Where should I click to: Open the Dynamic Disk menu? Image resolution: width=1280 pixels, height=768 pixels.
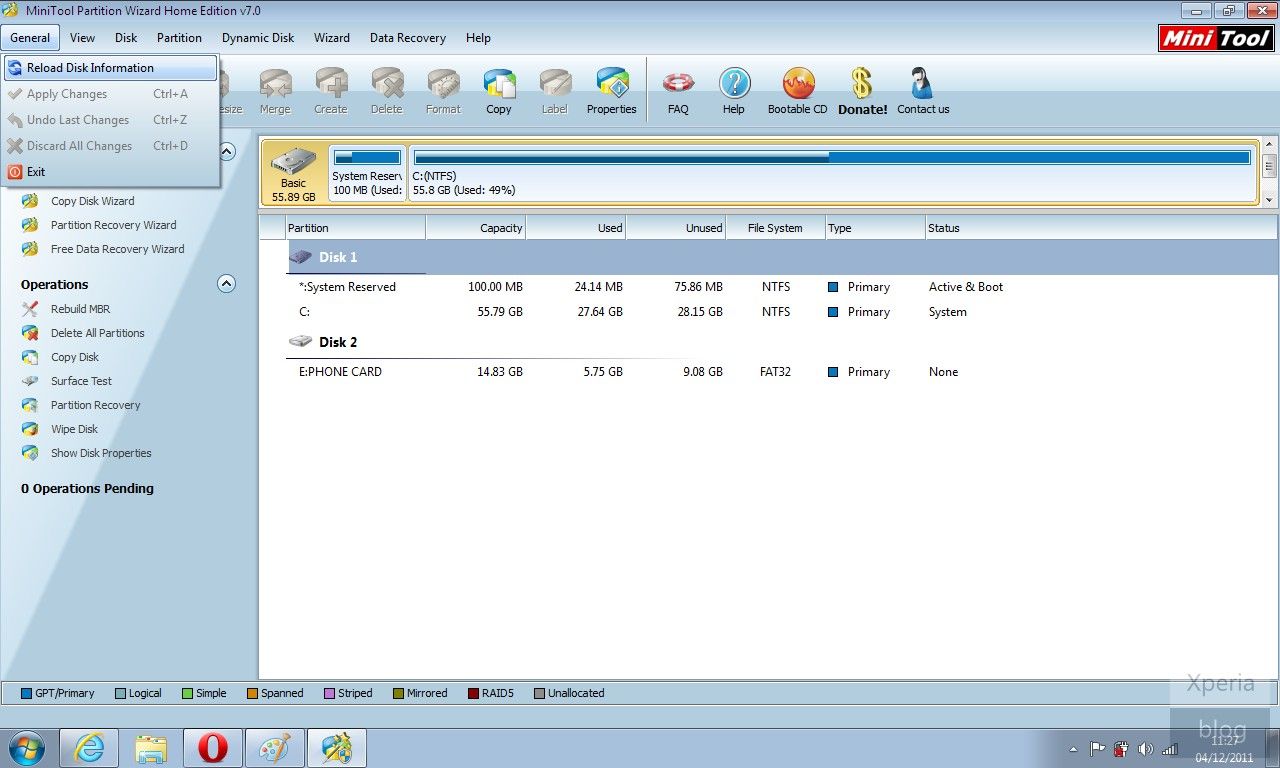coord(258,38)
